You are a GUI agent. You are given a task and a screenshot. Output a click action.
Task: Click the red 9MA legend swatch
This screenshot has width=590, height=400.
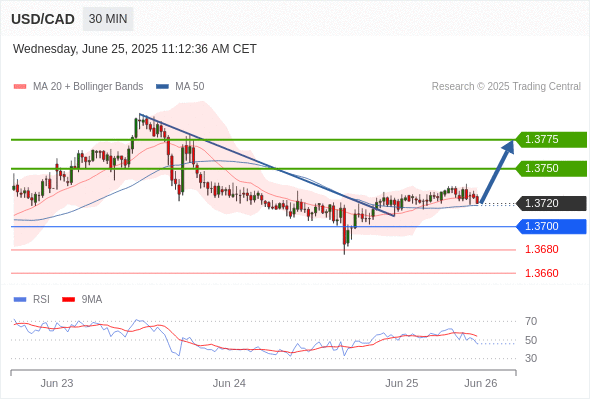(x=68, y=300)
